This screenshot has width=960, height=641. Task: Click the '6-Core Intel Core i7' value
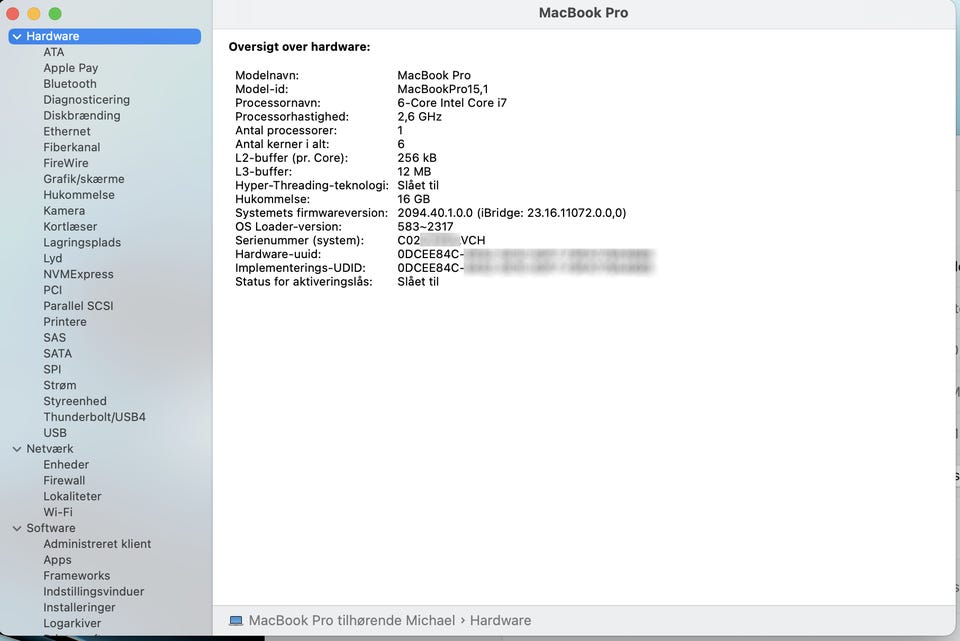point(452,103)
